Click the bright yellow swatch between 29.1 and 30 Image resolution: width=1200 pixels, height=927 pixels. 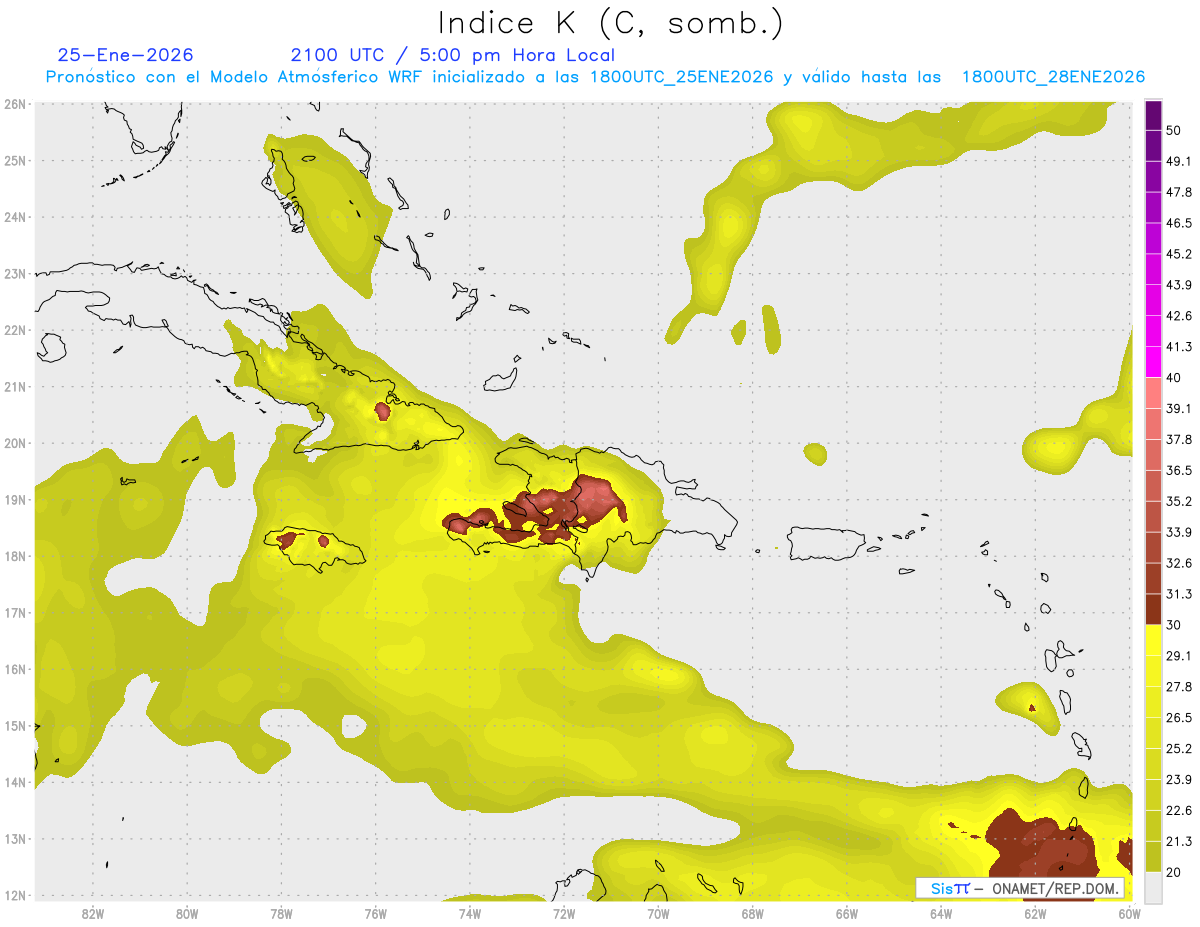(1153, 640)
